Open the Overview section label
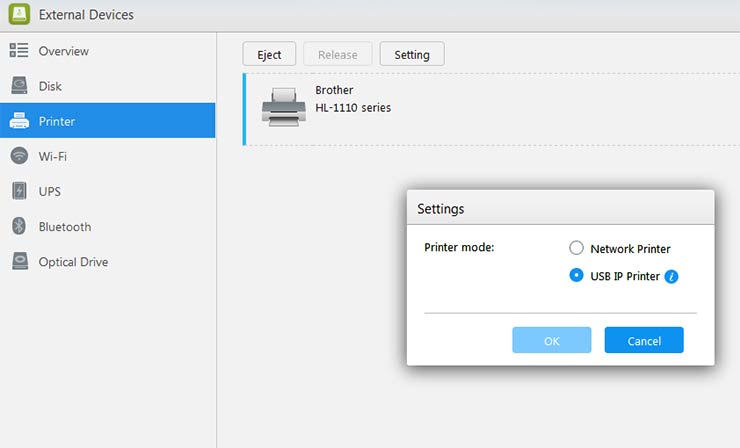This screenshot has height=448, width=740. 64,51
